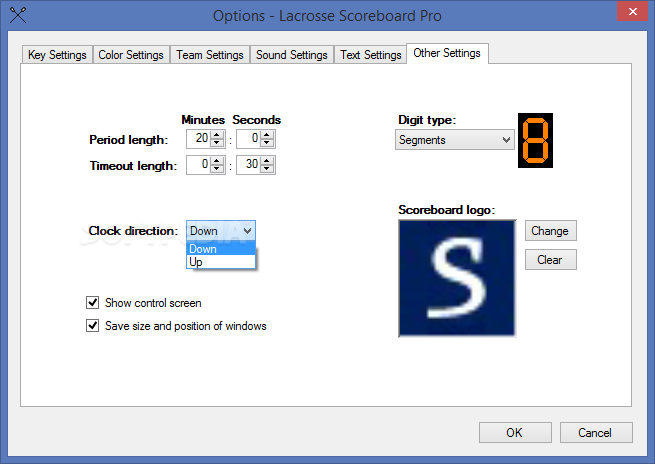Click the Period length label
This screenshot has height=464, width=655.
(129, 140)
